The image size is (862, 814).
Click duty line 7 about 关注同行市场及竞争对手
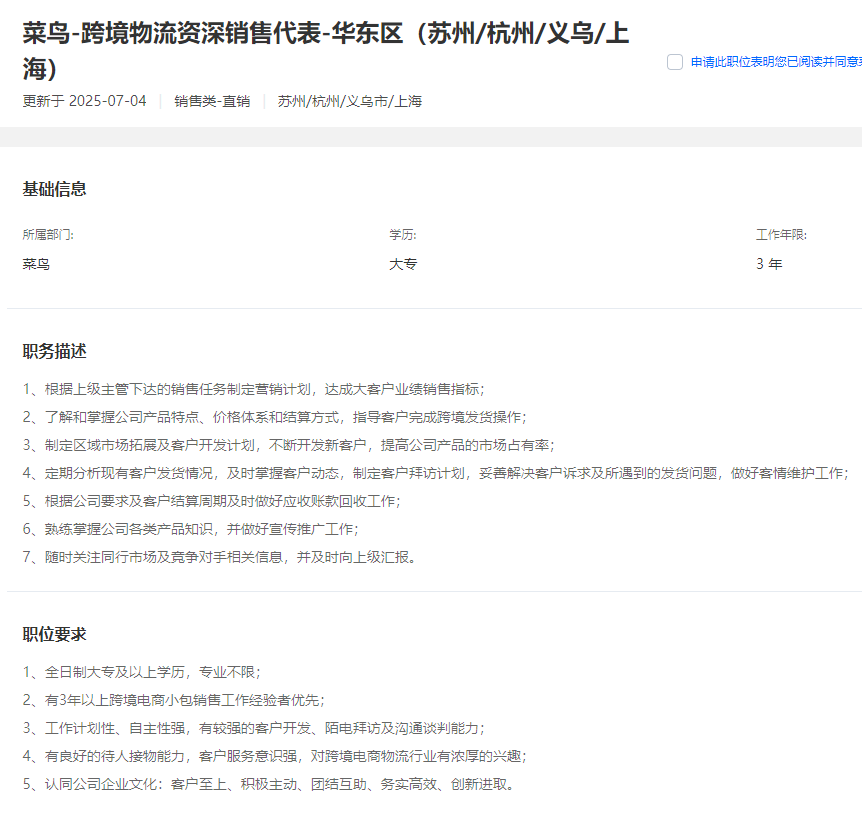pyautogui.click(x=219, y=557)
